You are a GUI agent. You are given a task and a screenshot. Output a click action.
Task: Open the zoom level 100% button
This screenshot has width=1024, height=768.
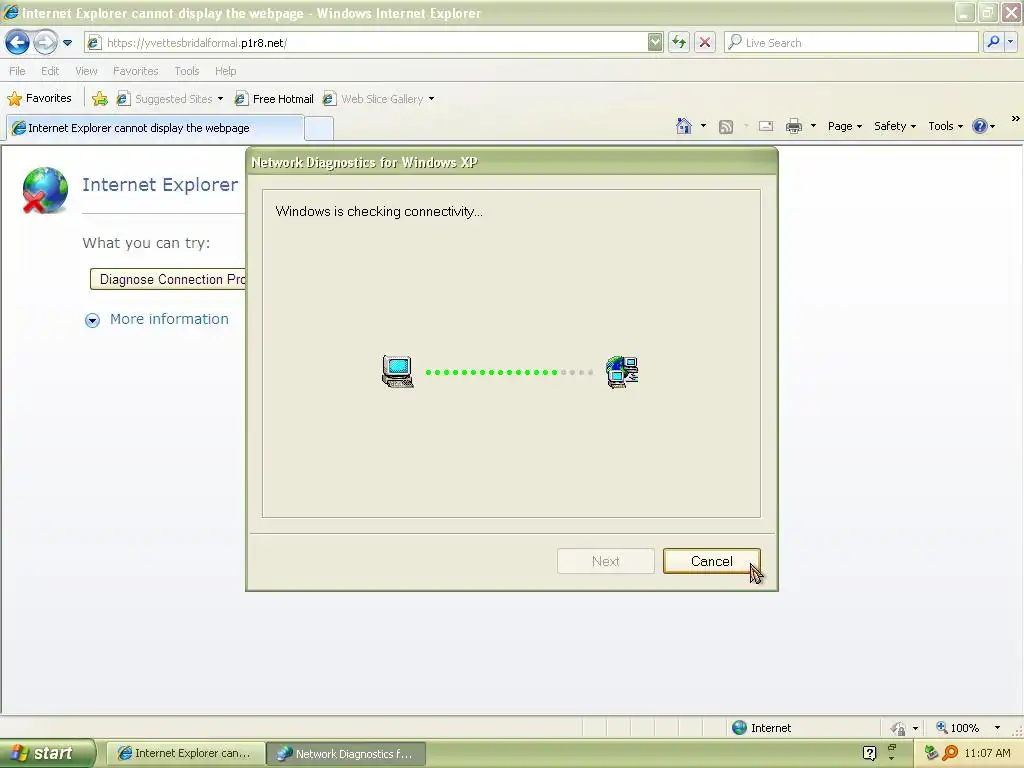coord(957,728)
